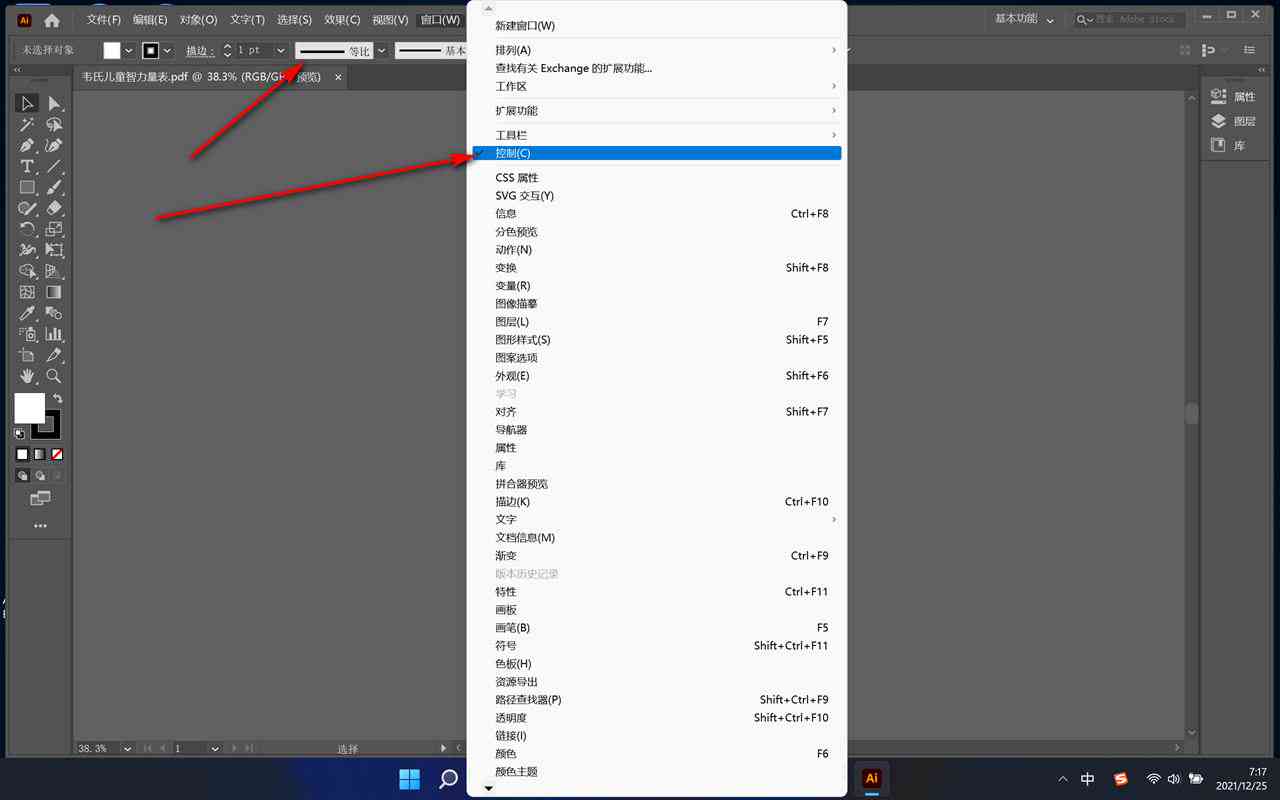This screenshot has height=800, width=1280.
Task: Reset to default fill and stroke
Action: (x=19, y=434)
